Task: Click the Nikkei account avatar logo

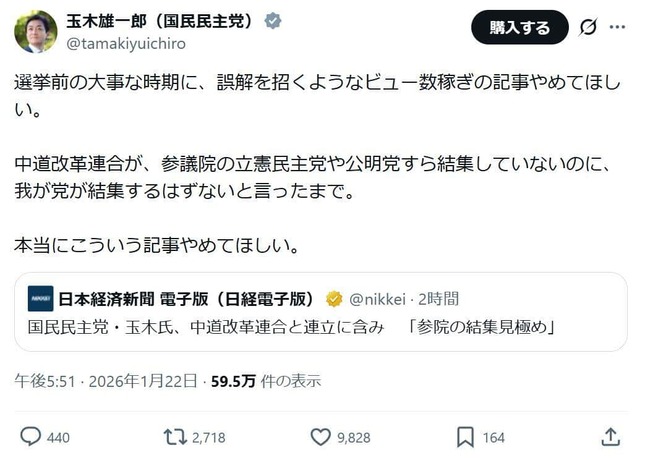Action: point(41,299)
